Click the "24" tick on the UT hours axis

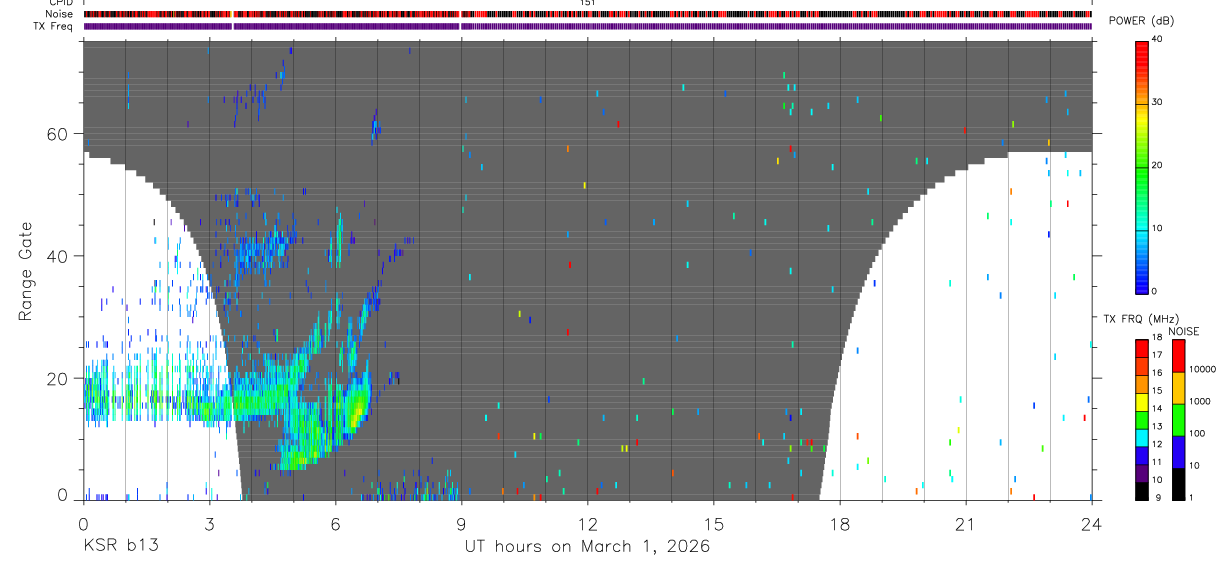[x=1091, y=523]
